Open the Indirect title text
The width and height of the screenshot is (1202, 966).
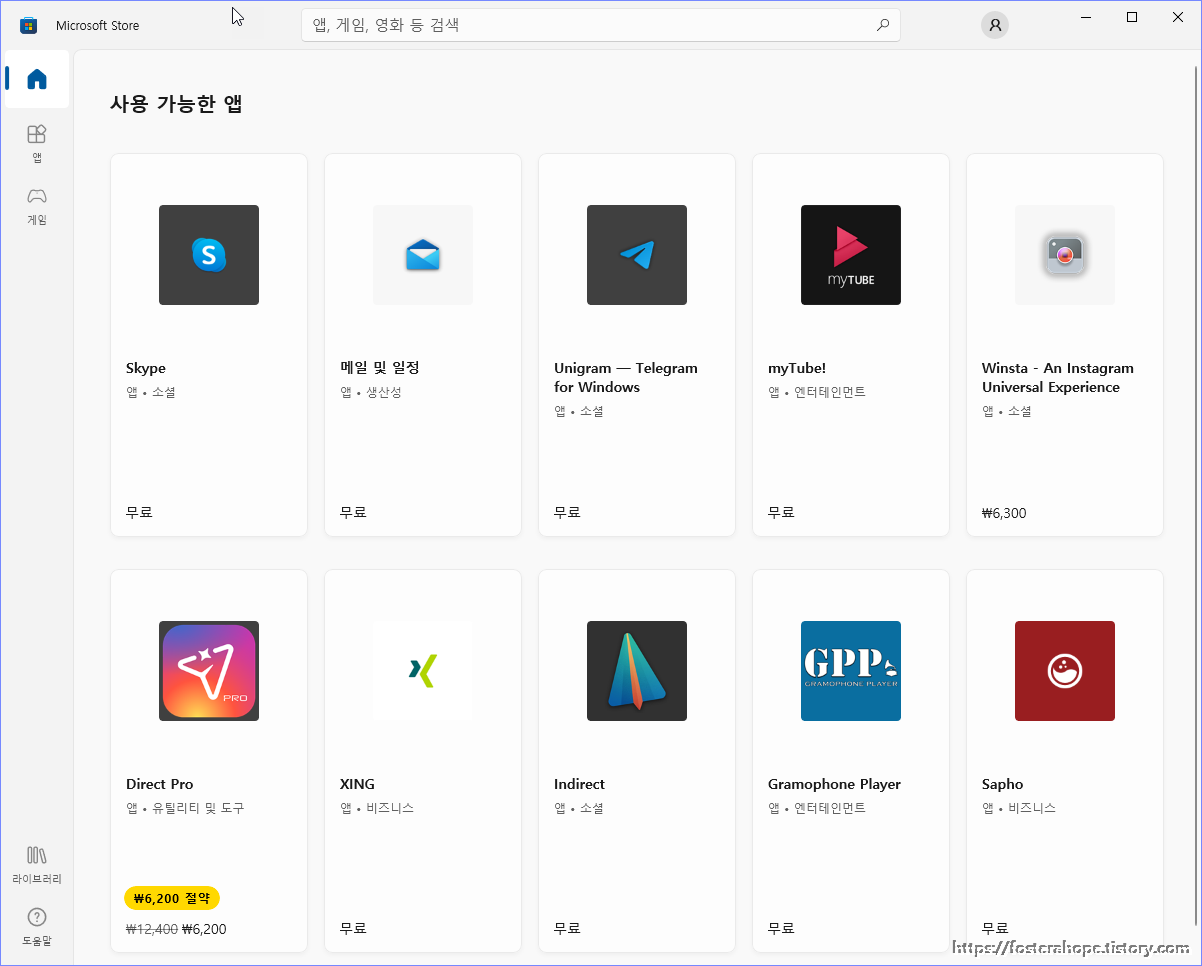pyautogui.click(x=579, y=784)
